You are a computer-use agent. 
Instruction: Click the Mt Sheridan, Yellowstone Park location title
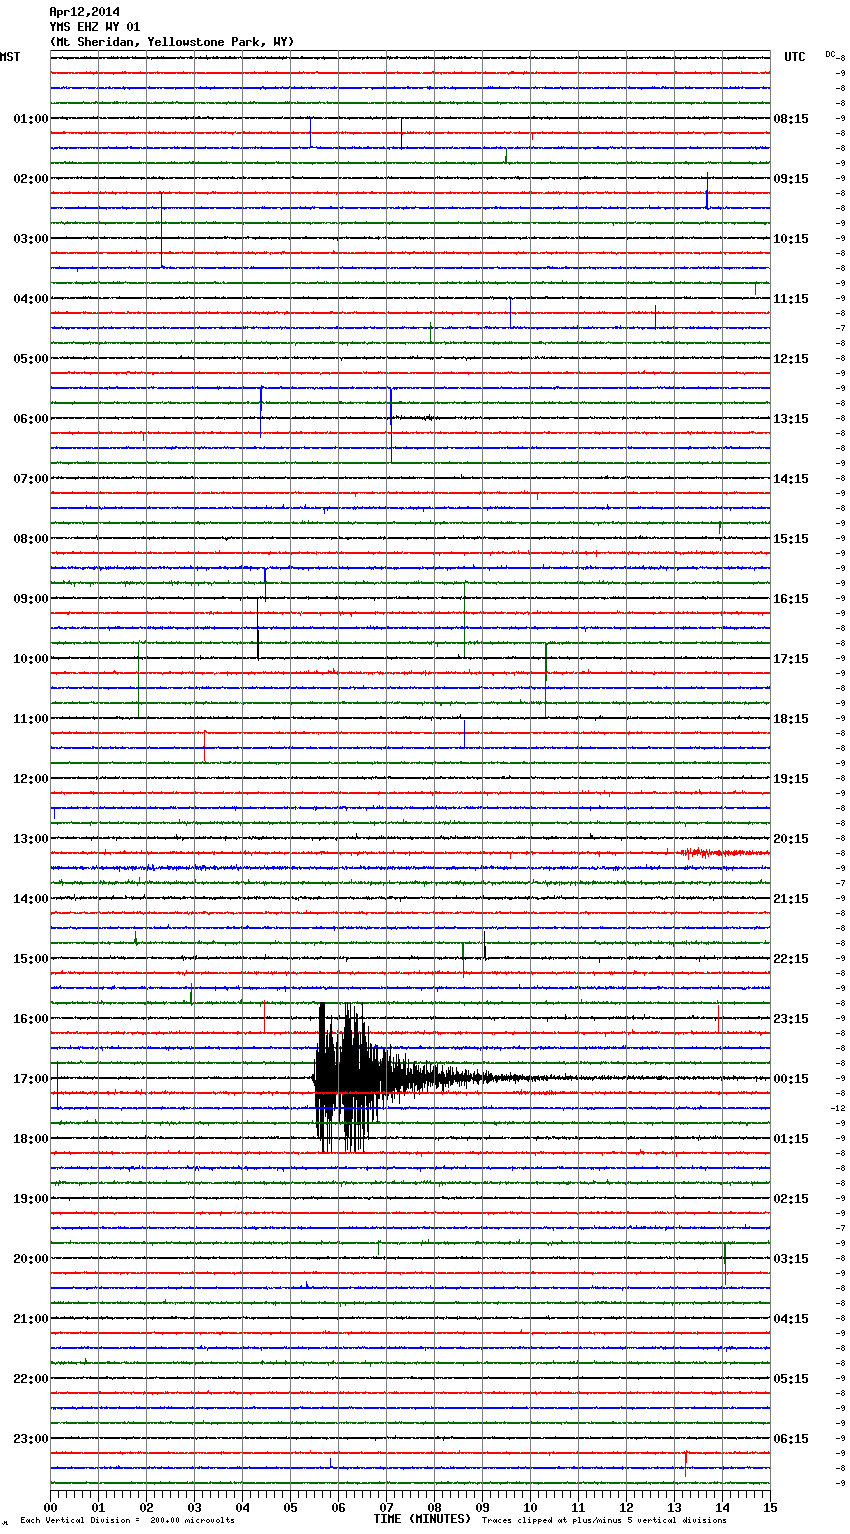pyautogui.click(x=172, y=42)
